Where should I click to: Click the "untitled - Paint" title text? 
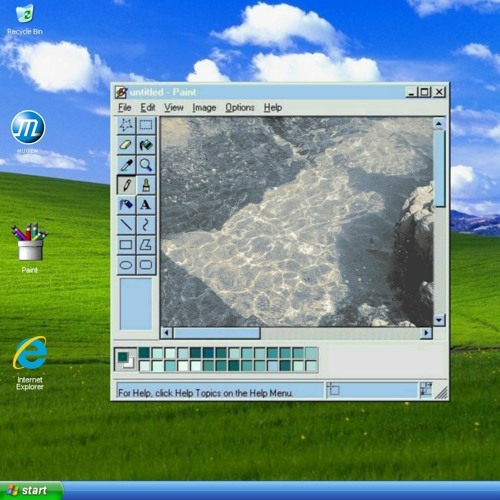[163, 92]
